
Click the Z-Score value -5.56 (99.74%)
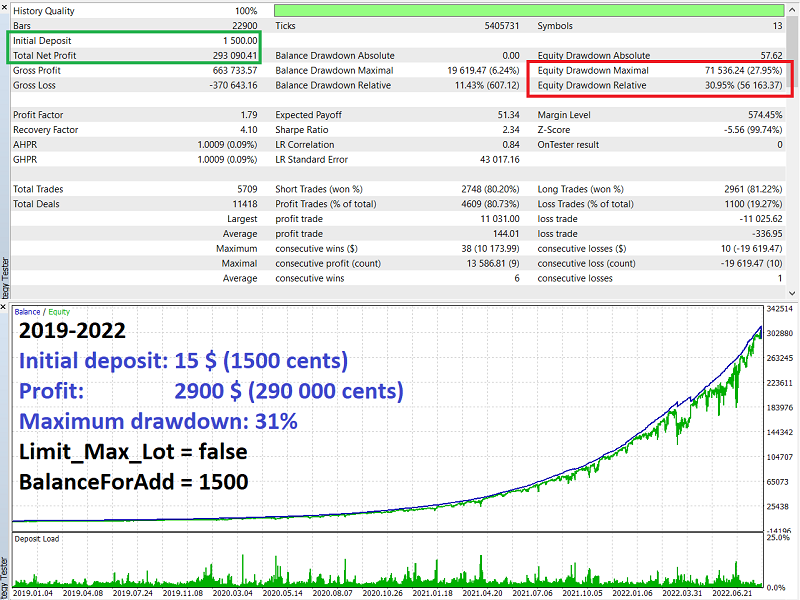[x=753, y=130]
